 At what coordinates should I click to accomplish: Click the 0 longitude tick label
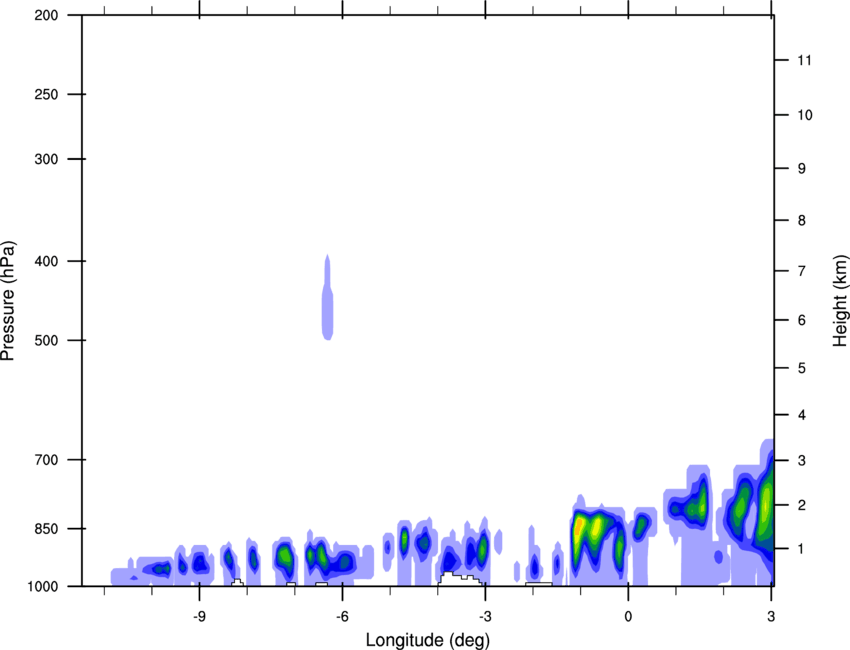coord(628,617)
